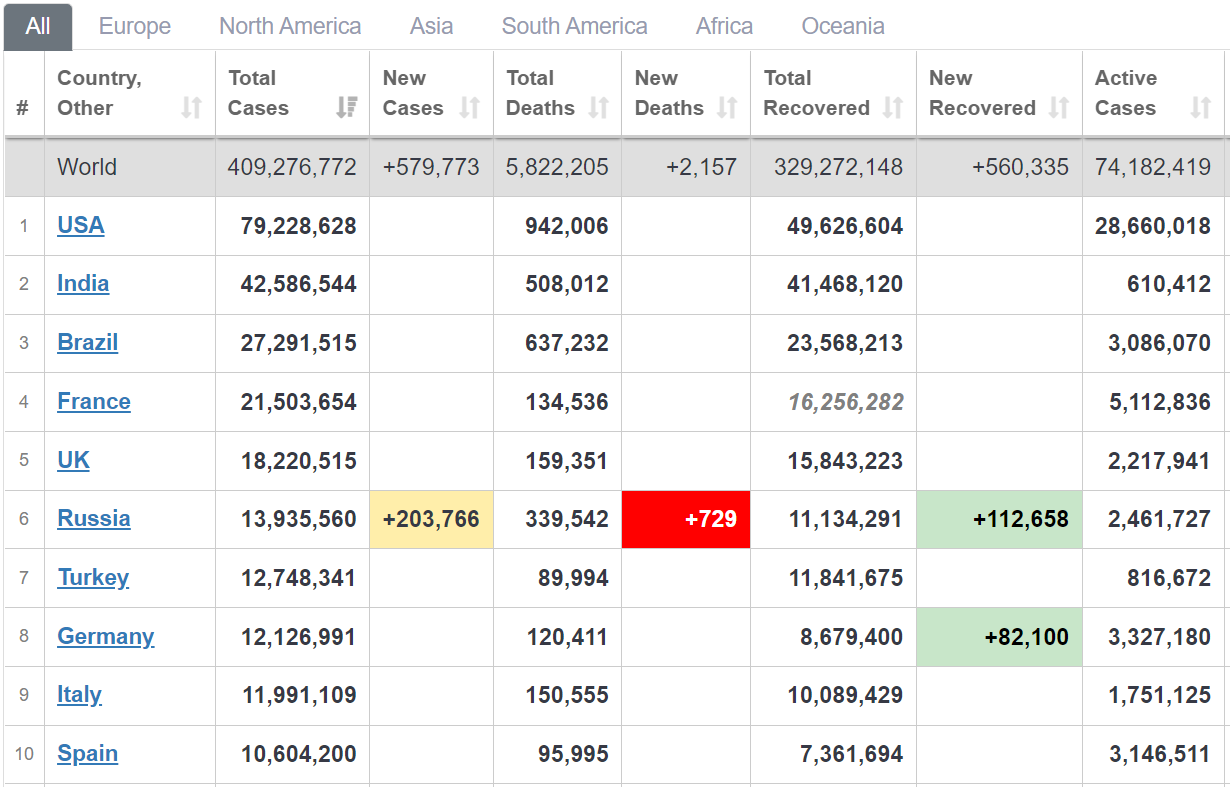This screenshot has width=1230, height=787.
Task: Click the Total Recovered header label
Action: click(816, 93)
